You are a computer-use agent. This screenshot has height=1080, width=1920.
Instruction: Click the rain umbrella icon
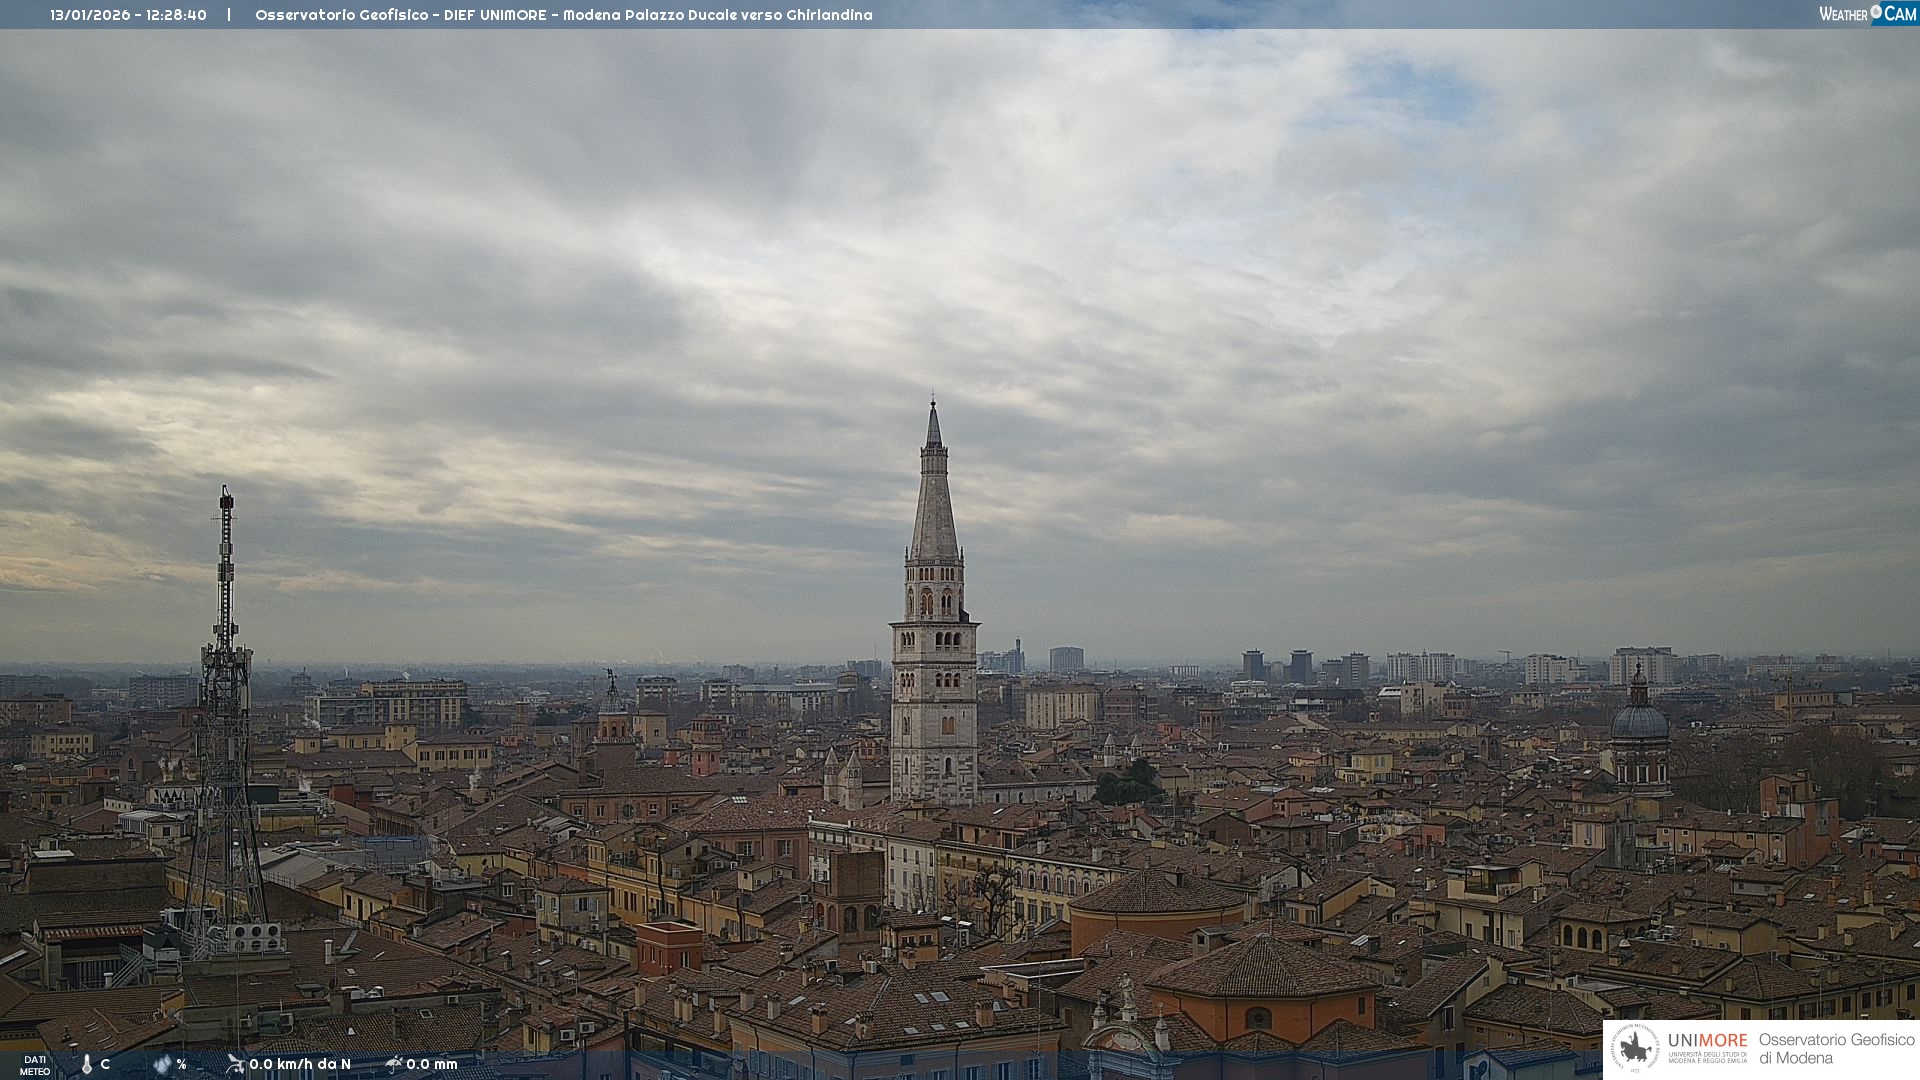[x=394, y=1064]
